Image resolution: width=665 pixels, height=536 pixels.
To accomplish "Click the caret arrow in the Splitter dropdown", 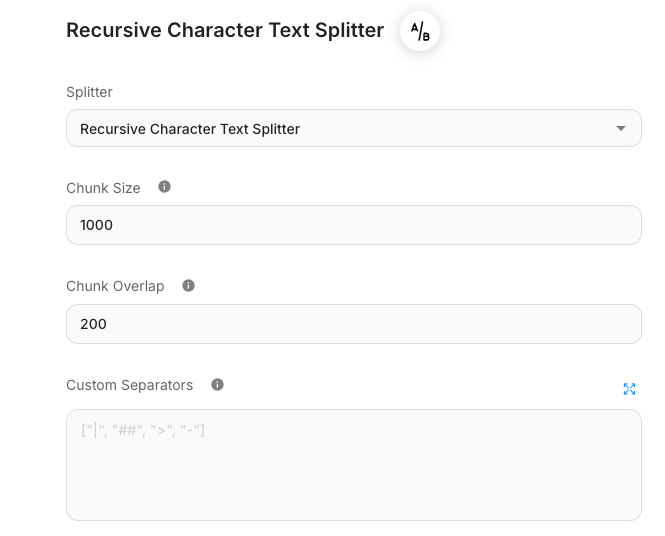I will (x=621, y=128).
